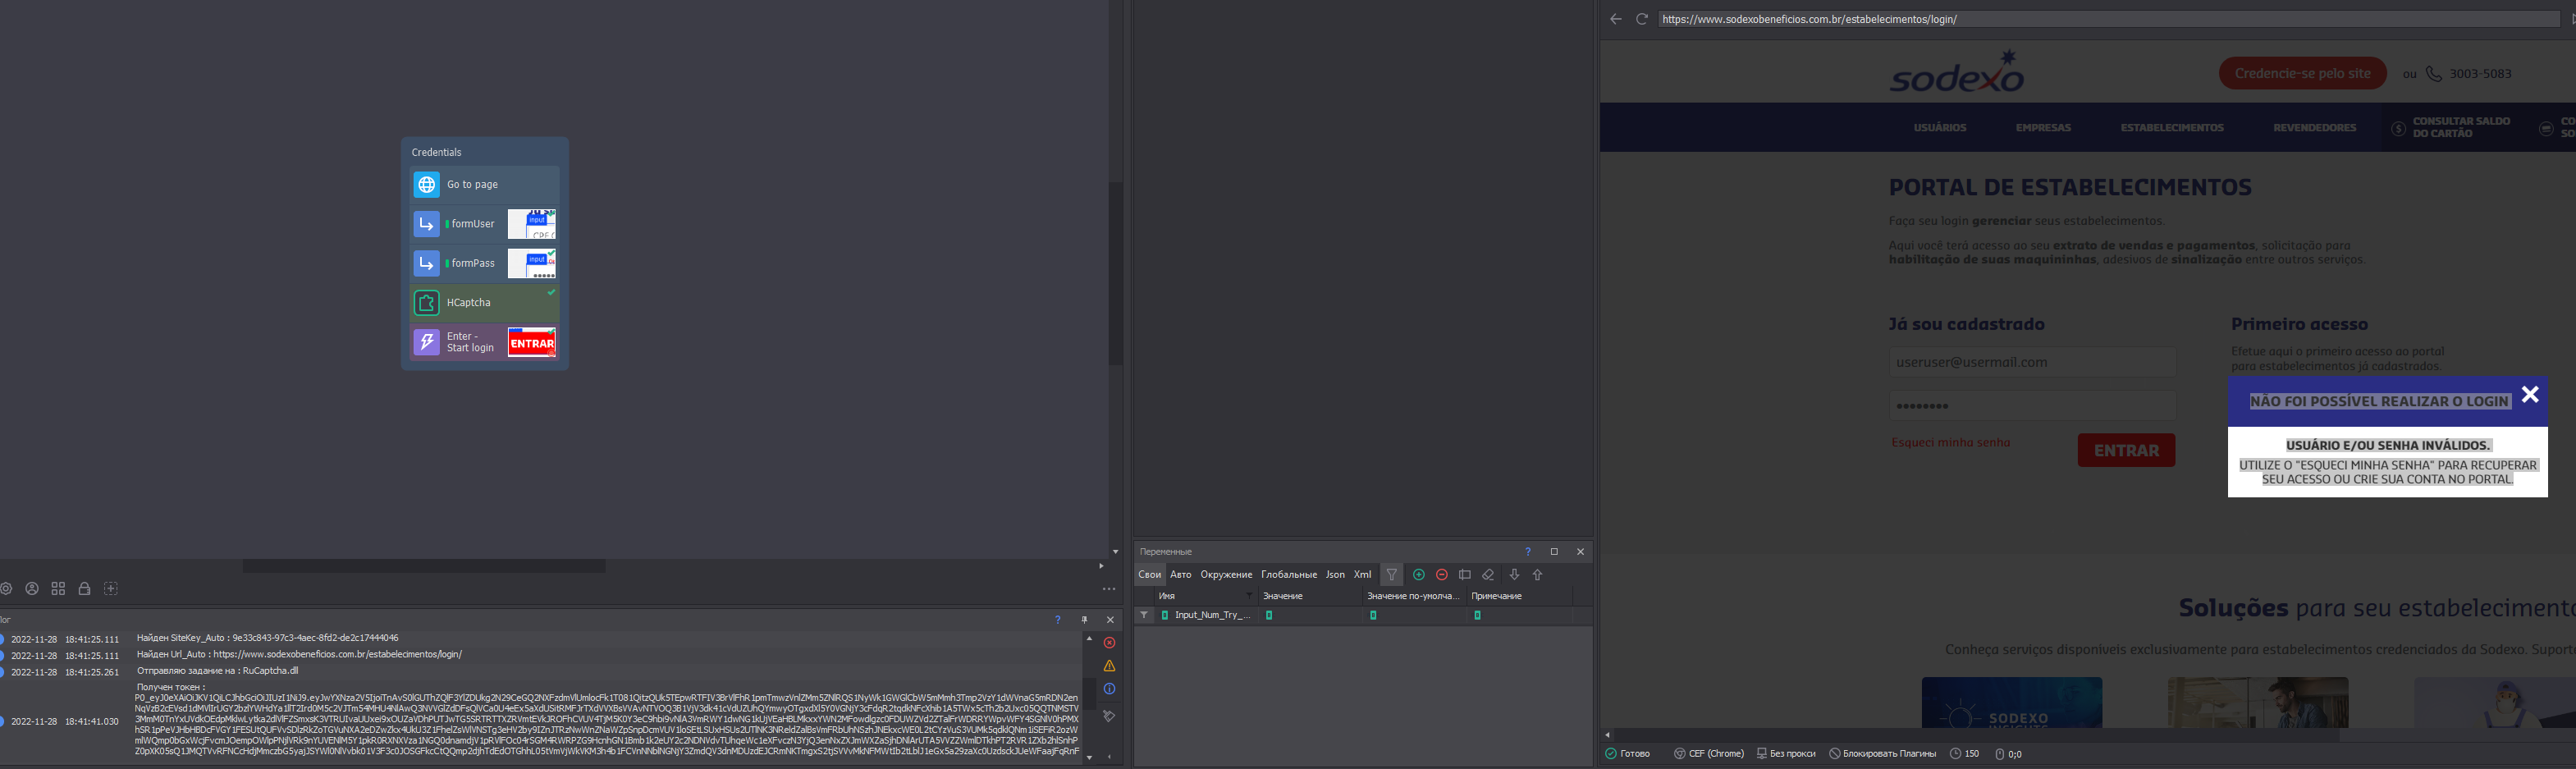Open help for the log panel
The height and width of the screenshot is (769, 2576).
(x=1057, y=620)
